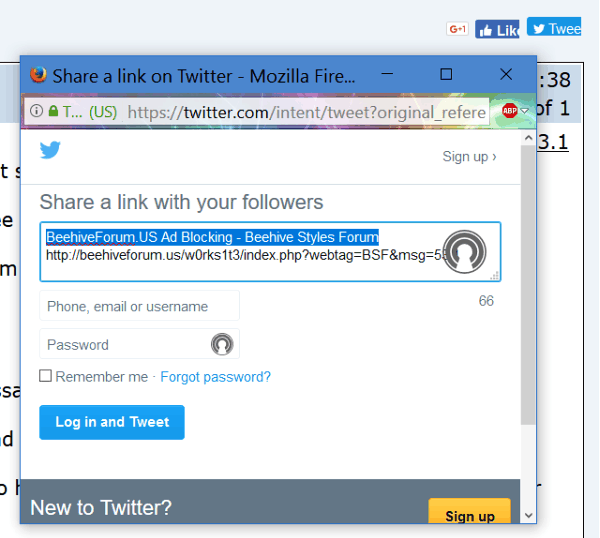Focus the Phone, email or username field
600x538 pixels.
coord(140,306)
